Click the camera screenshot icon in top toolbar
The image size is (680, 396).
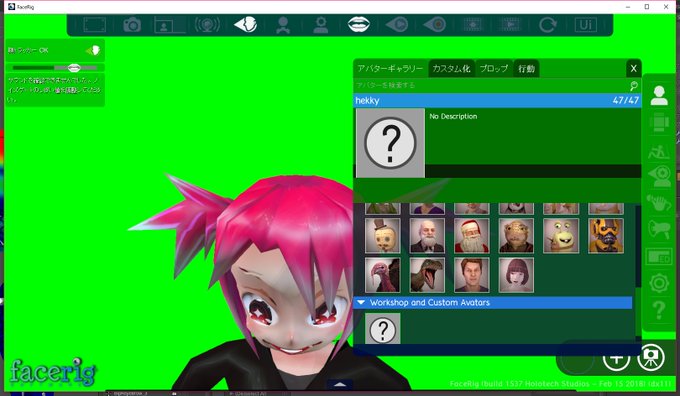click(132, 25)
